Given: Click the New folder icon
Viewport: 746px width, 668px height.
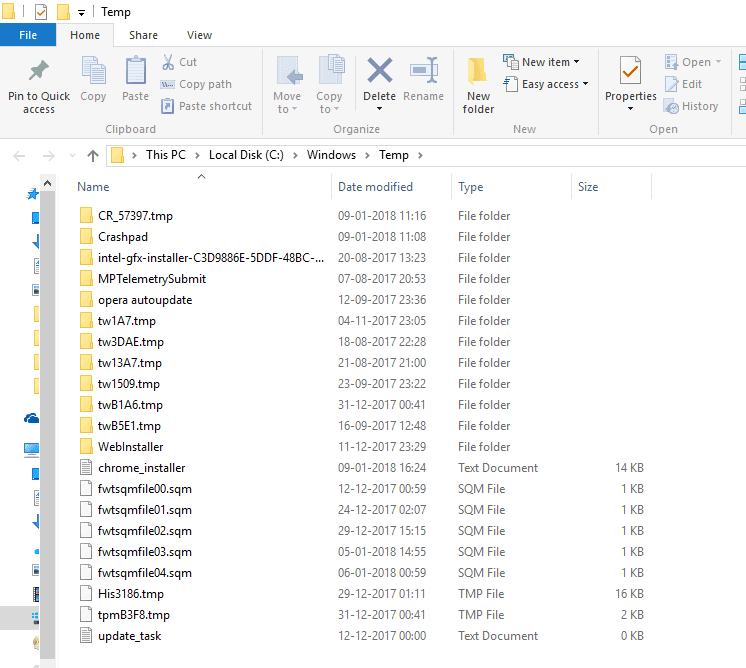Looking at the screenshot, I should click(x=477, y=71).
